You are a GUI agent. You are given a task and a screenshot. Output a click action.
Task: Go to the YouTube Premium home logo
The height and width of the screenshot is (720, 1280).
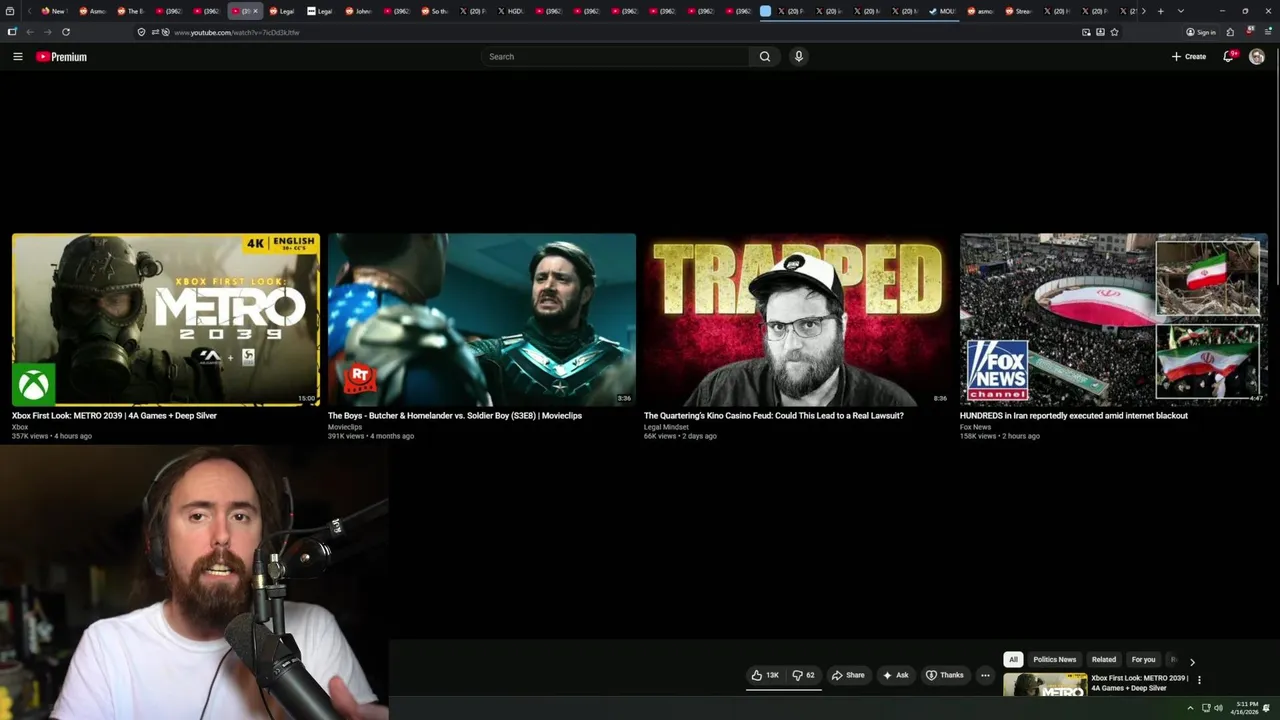coord(62,57)
